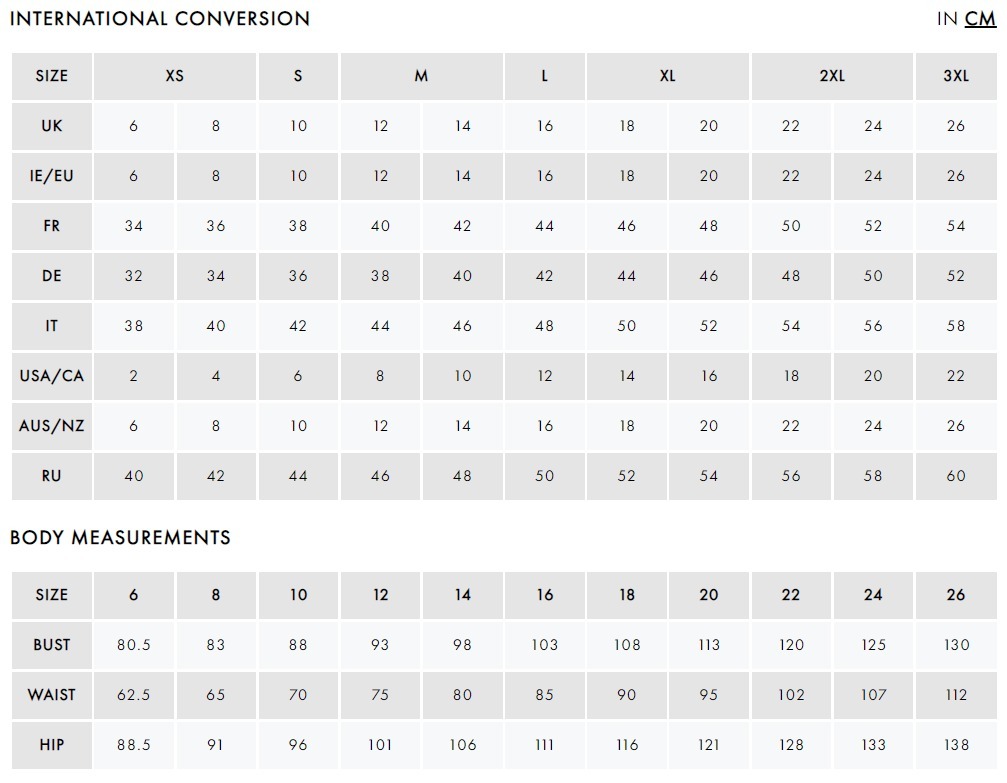The height and width of the screenshot is (783, 1007).
Task: Select hip measurement 138
Action: [956, 745]
